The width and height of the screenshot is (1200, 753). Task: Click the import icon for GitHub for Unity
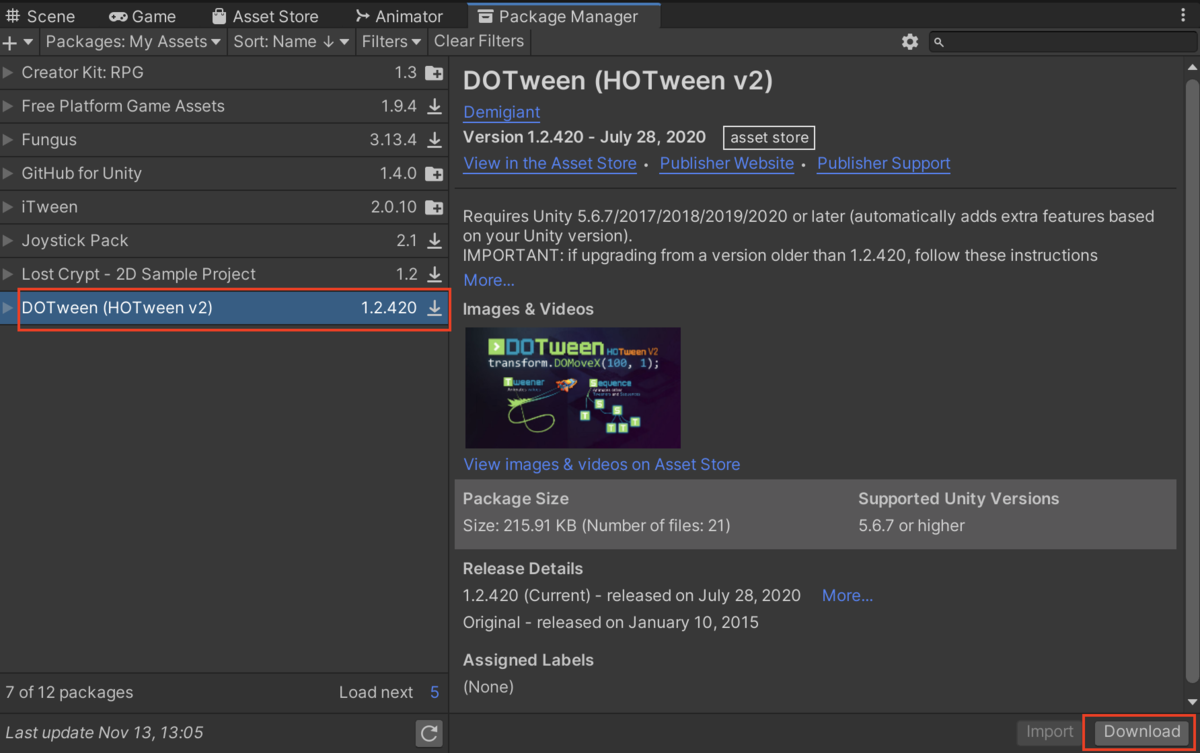click(x=434, y=174)
